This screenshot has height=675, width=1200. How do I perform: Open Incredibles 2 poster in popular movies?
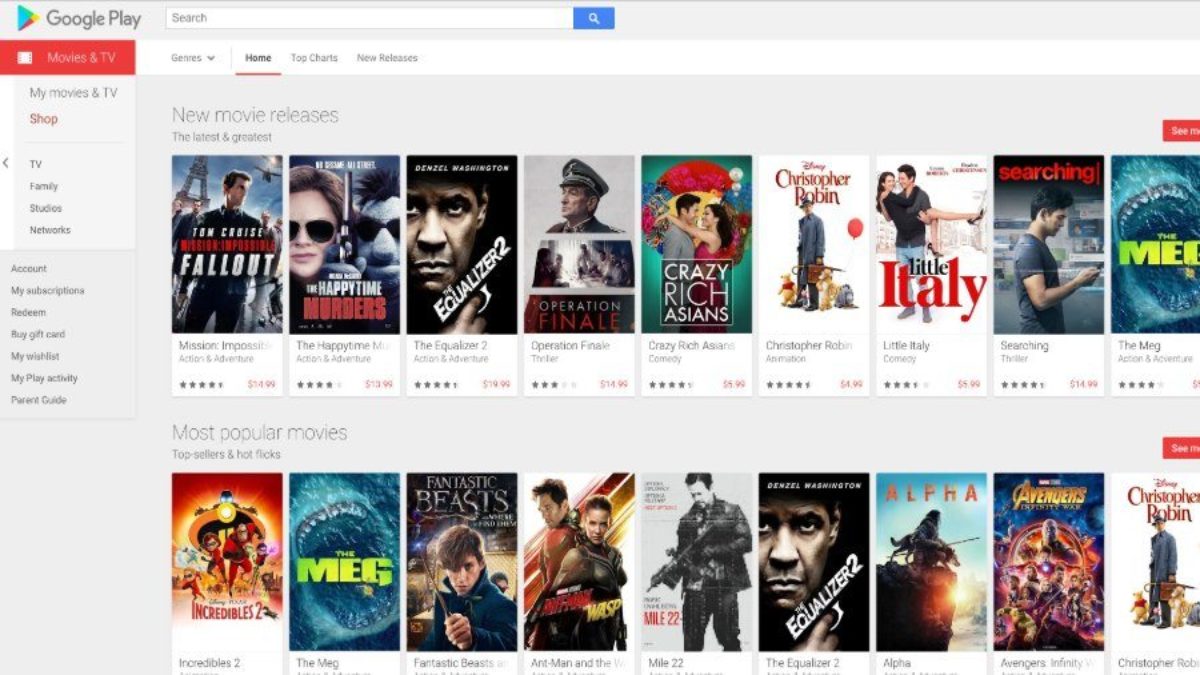point(227,561)
